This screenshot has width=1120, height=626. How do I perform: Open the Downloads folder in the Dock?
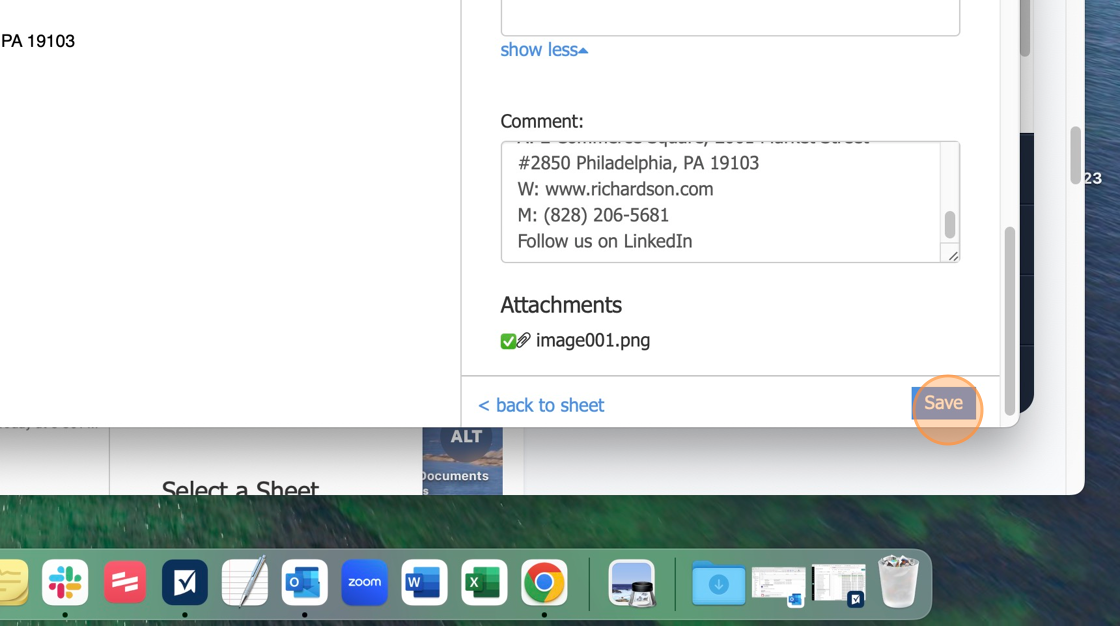click(719, 582)
